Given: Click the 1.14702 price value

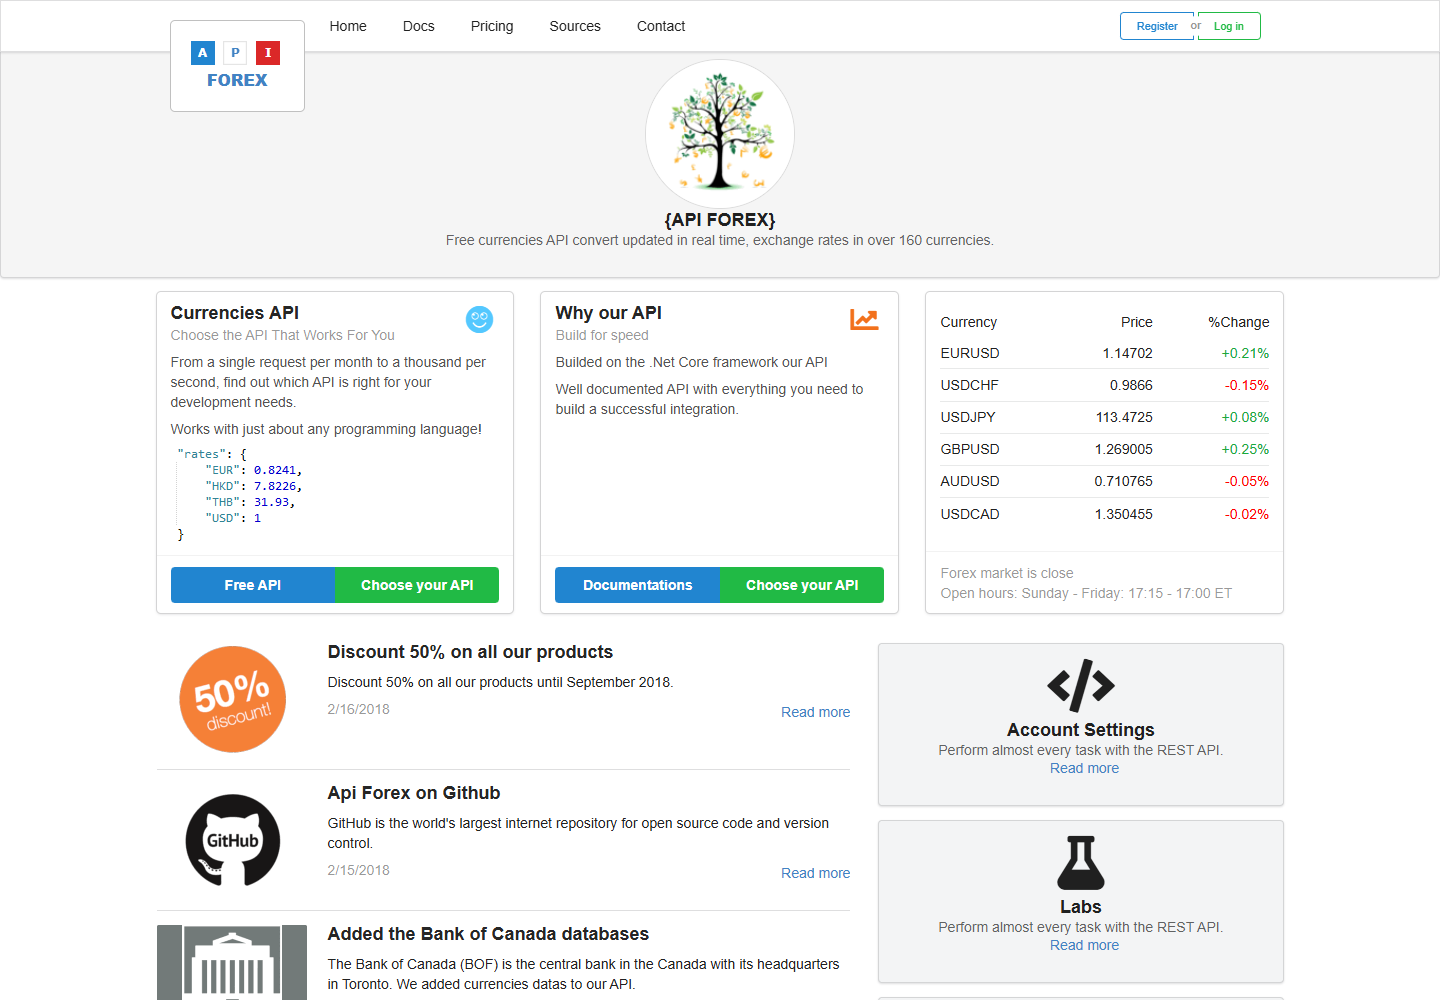Looking at the screenshot, I should [x=1128, y=353].
